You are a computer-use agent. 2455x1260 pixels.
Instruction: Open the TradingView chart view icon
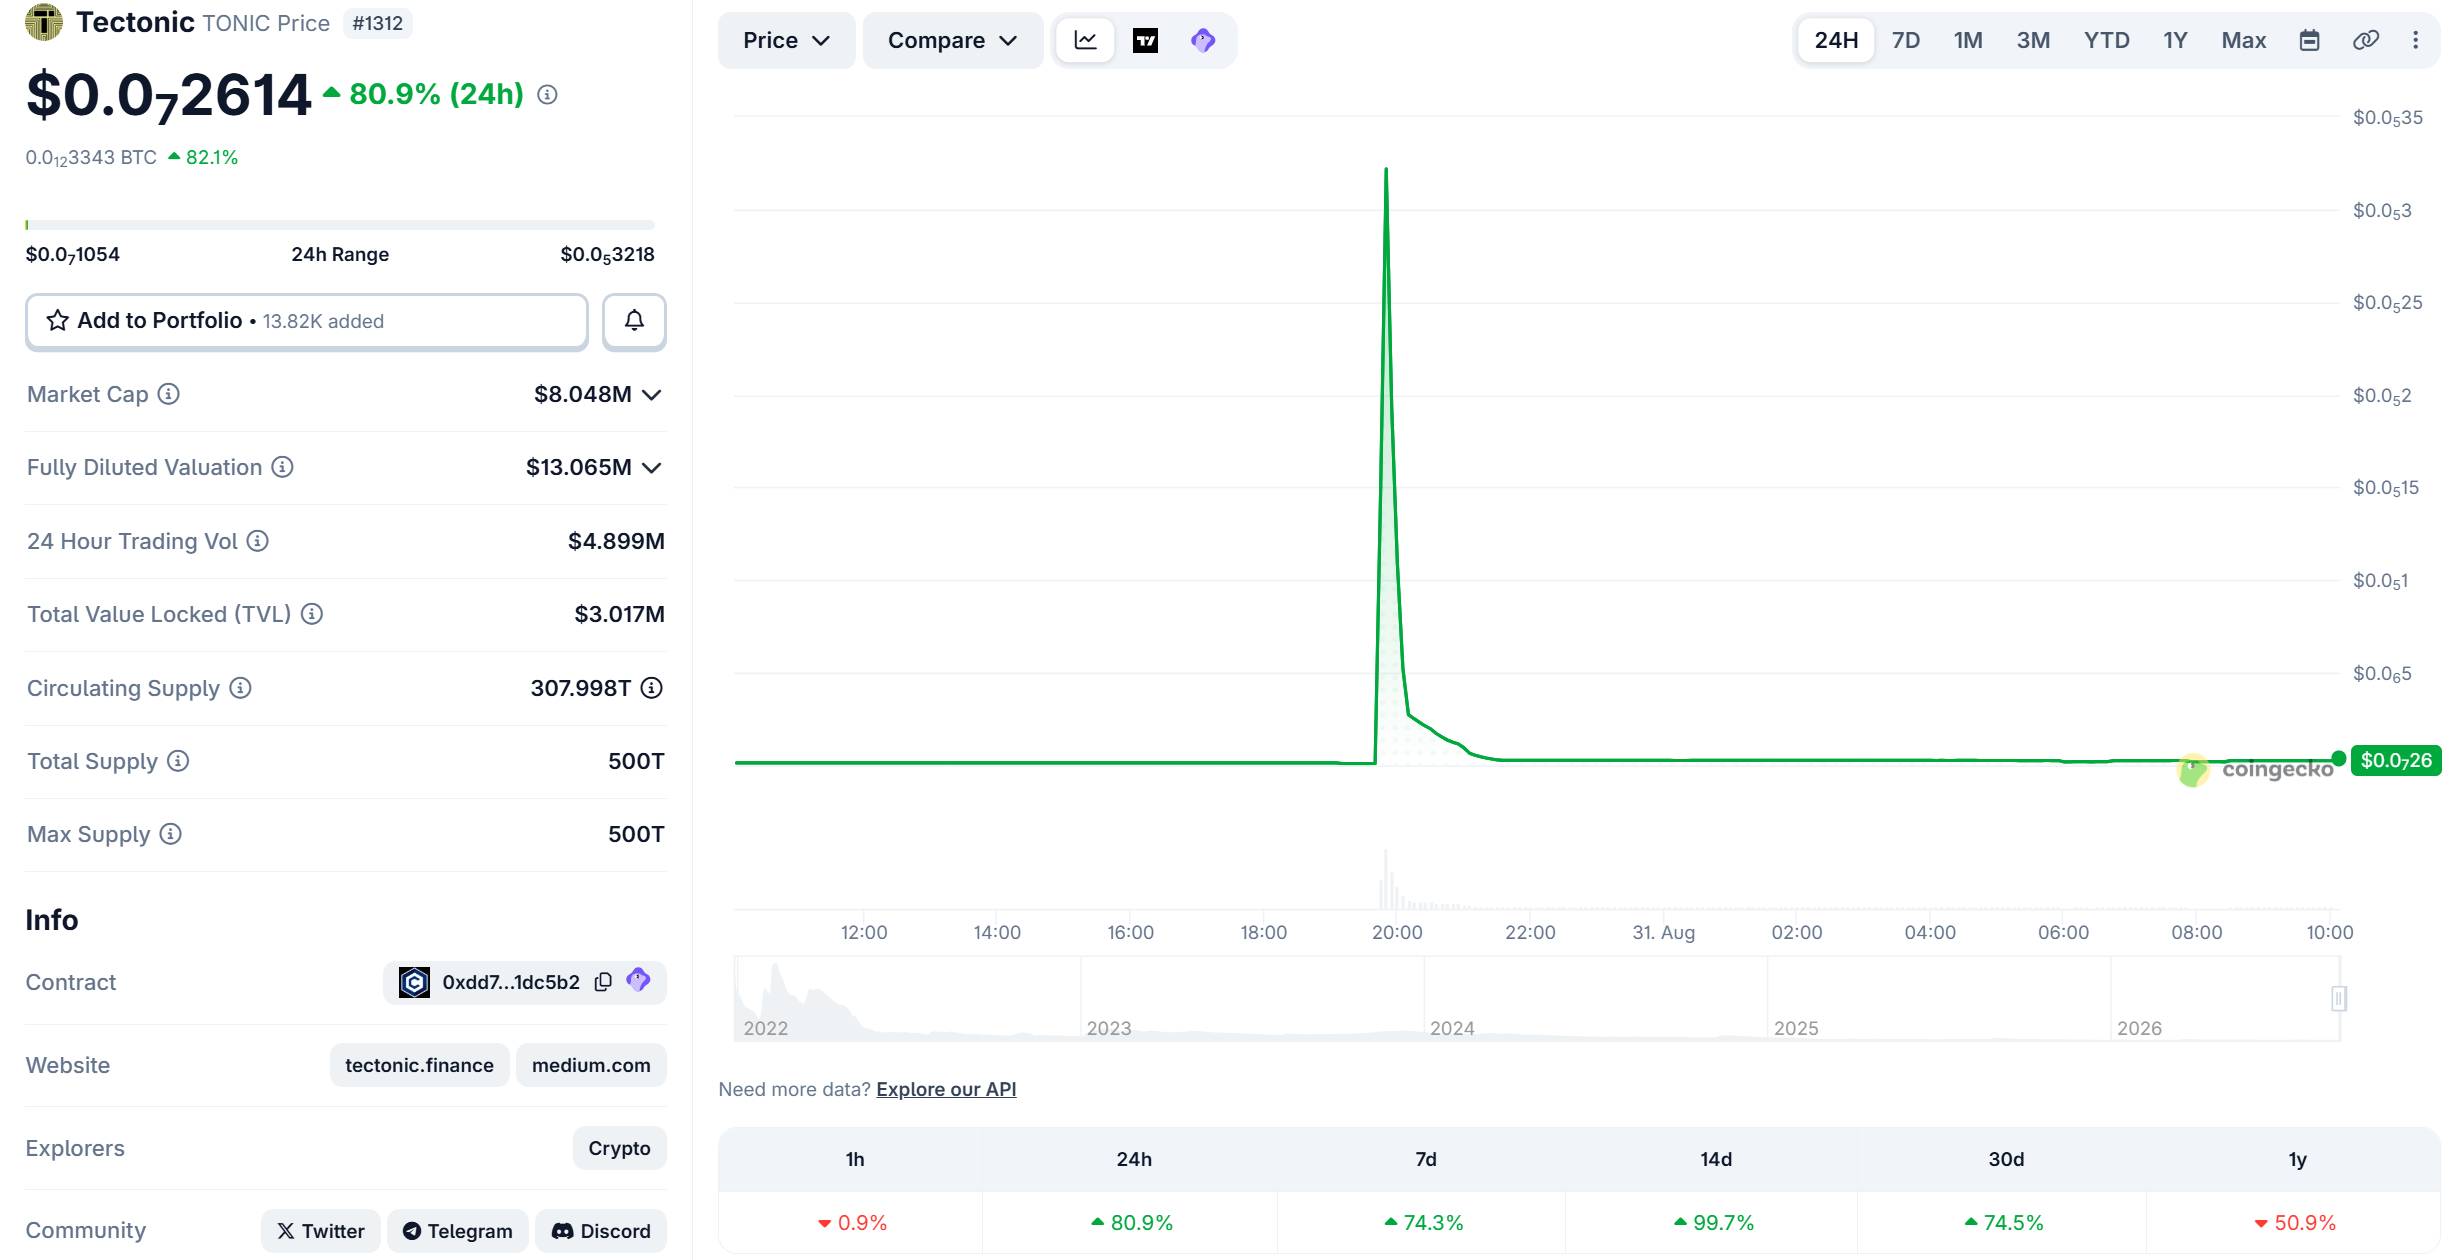1145,41
